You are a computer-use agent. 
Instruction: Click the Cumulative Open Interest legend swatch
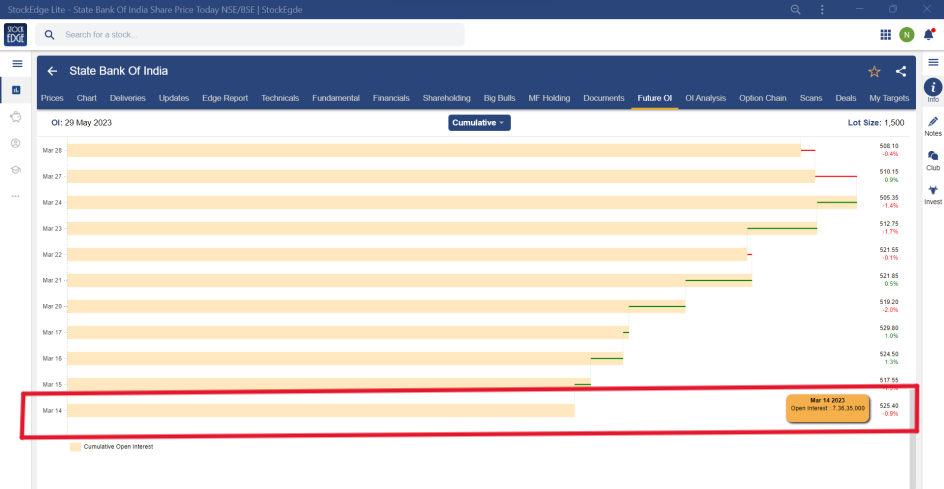coord(75,447)
